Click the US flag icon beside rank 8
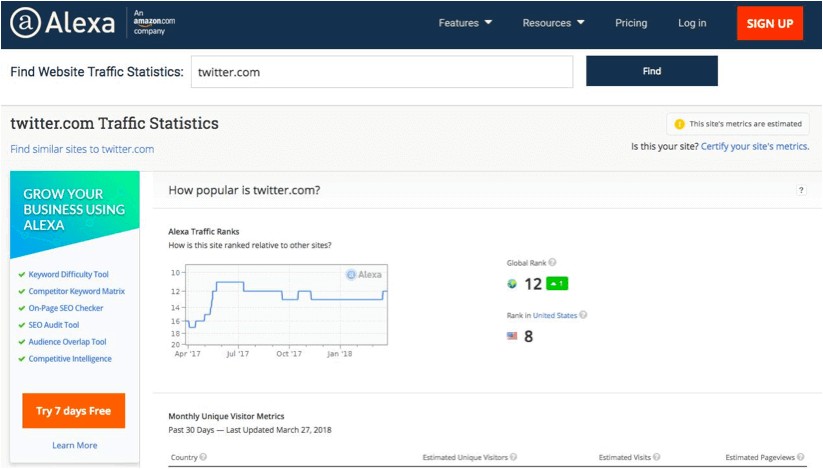 coord(512,336)
